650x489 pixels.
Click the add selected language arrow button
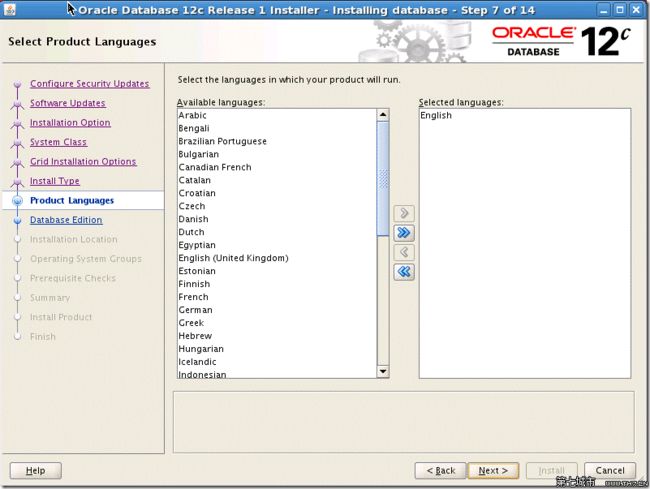tap(404, 213)
